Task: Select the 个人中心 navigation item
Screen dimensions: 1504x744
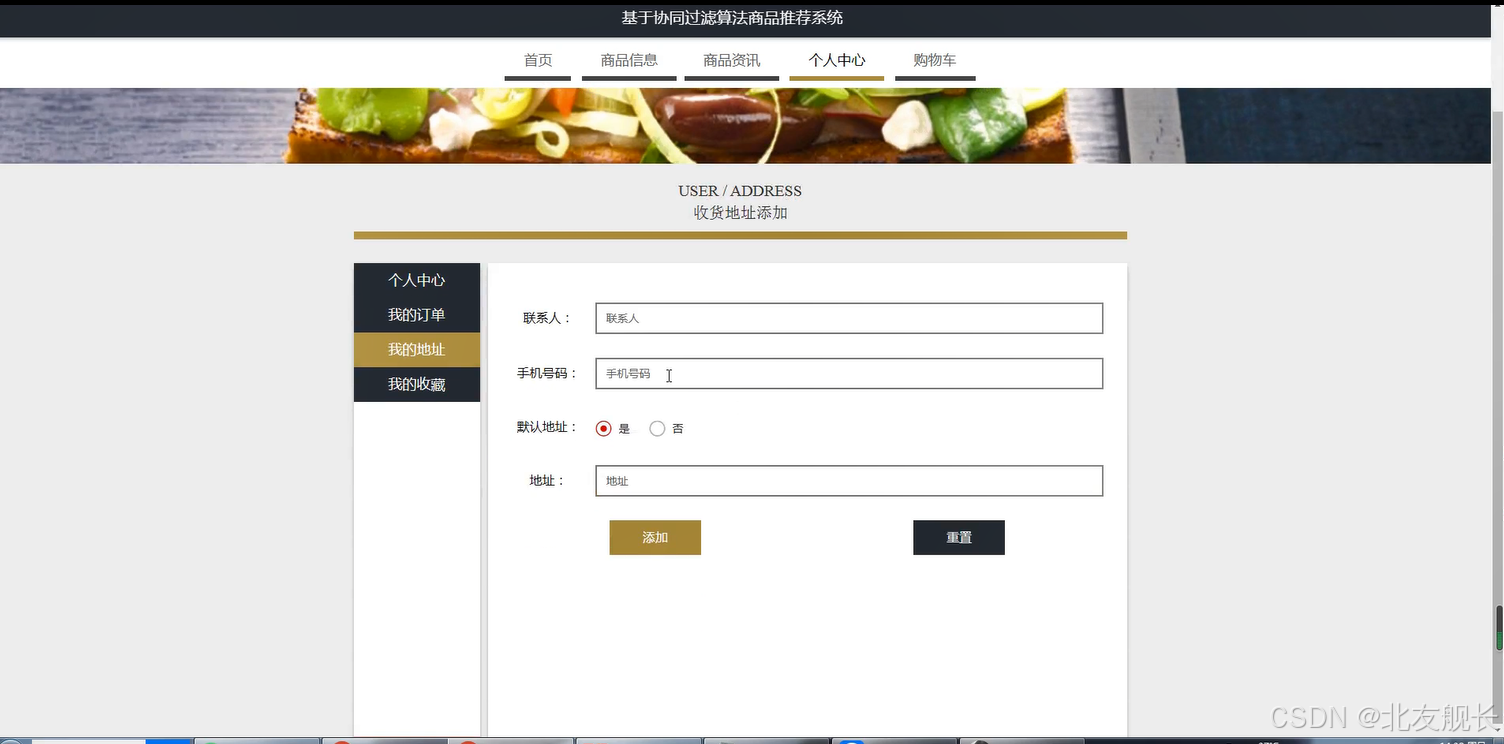Action: [836, 60]
